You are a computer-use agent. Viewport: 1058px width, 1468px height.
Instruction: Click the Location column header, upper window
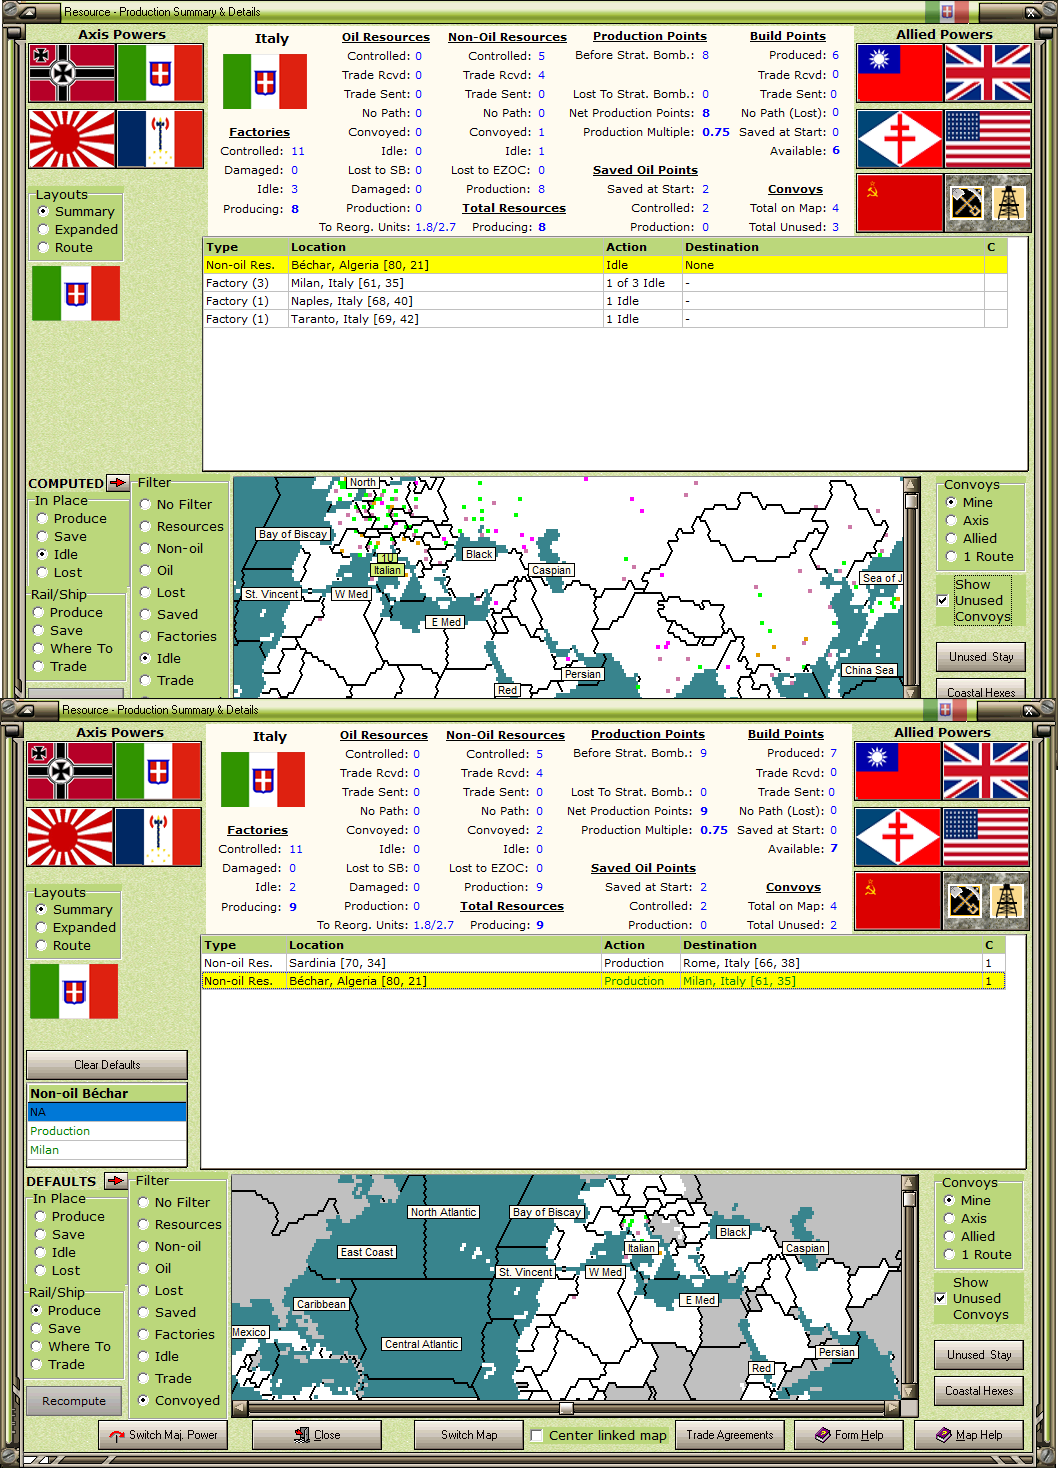446,247
